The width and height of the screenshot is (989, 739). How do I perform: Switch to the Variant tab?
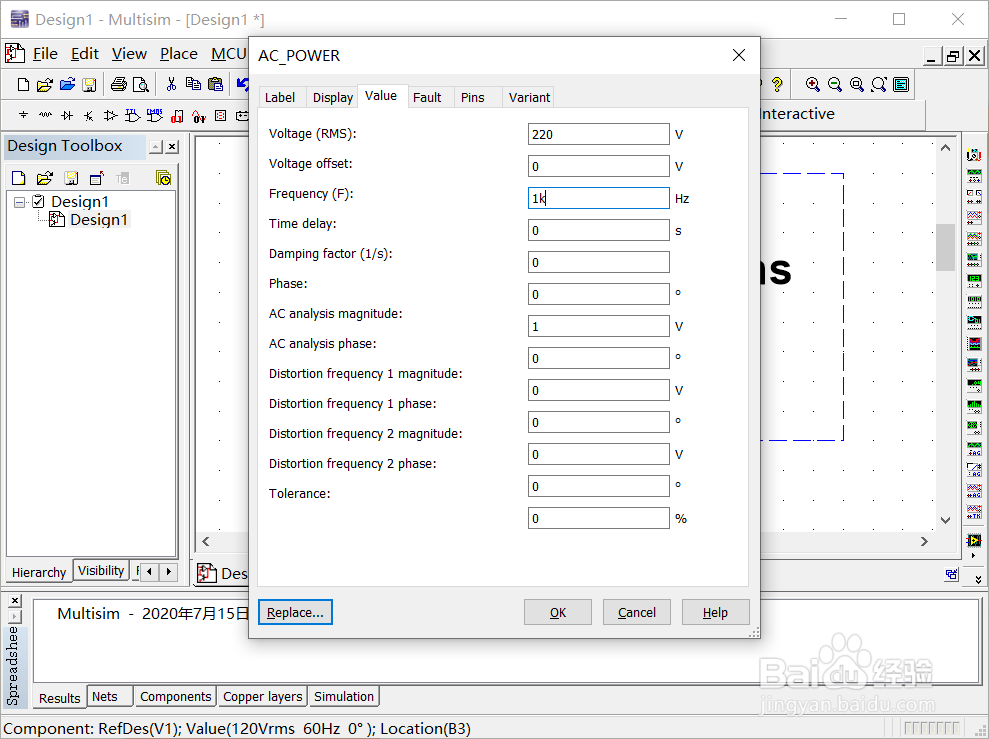[x=529, y=98]
